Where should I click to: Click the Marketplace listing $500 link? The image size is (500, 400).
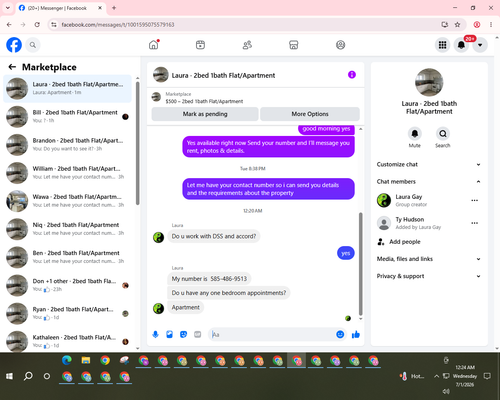[204, 101]
